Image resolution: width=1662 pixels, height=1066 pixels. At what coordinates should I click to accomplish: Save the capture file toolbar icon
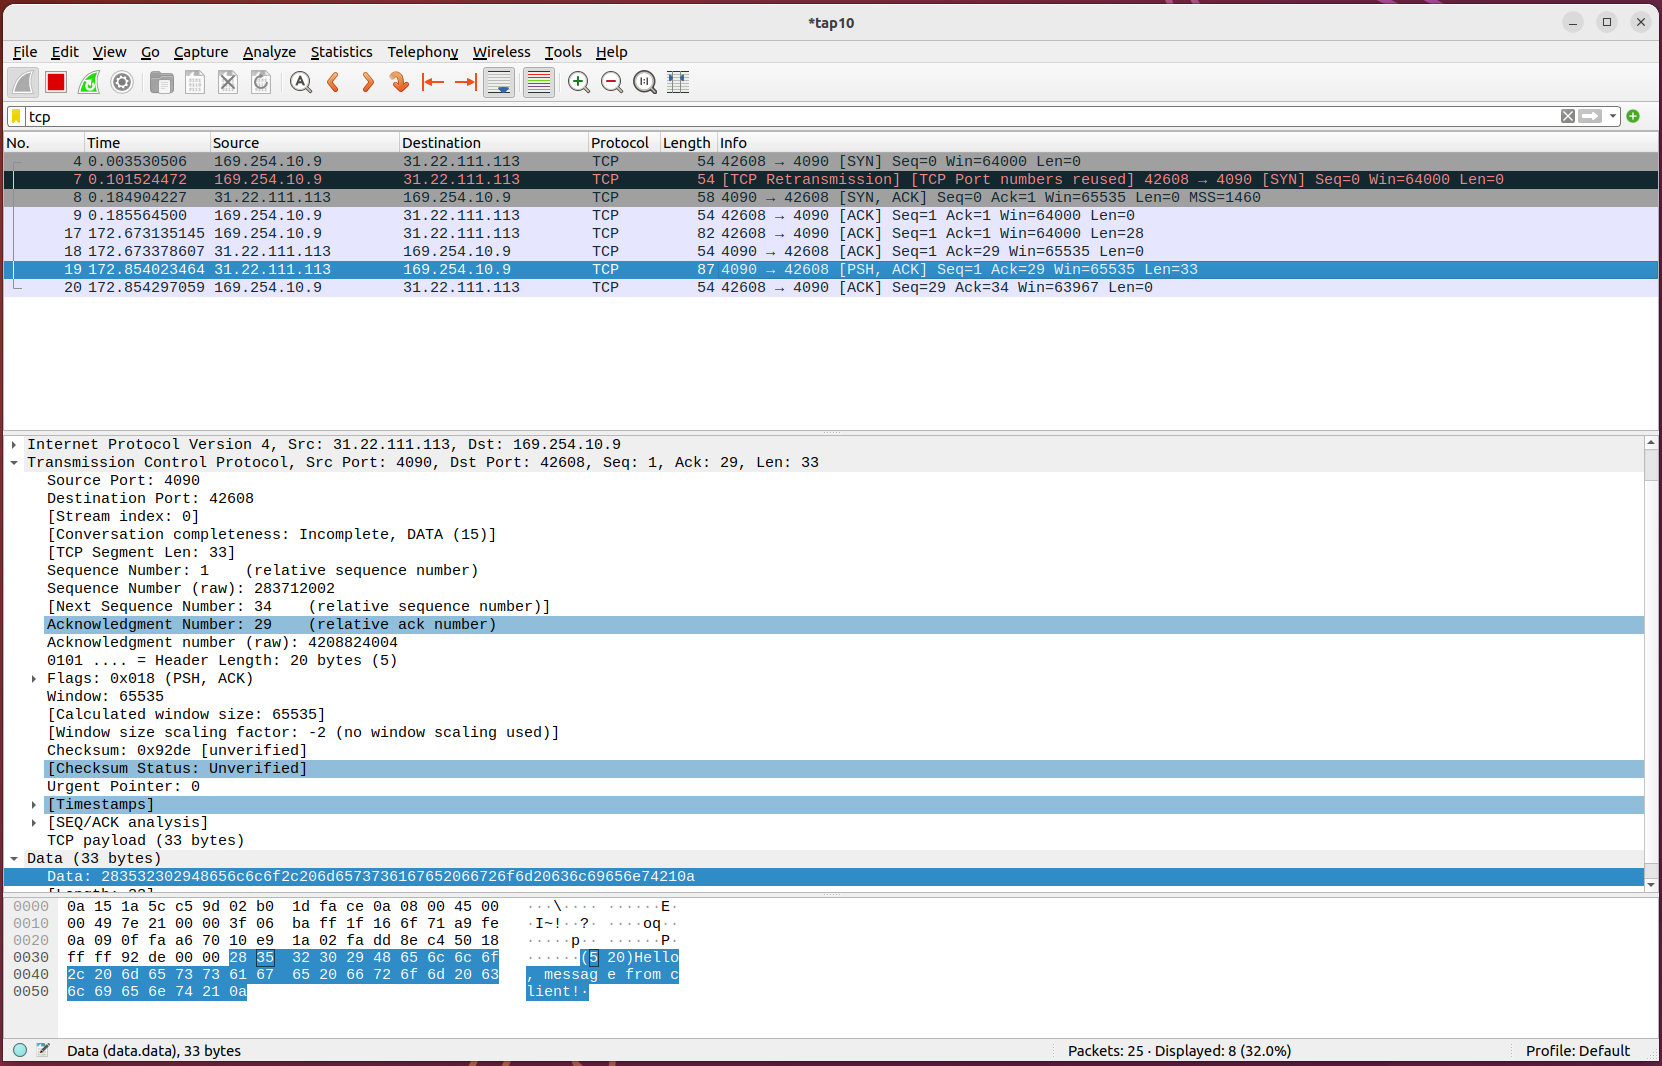195,82
